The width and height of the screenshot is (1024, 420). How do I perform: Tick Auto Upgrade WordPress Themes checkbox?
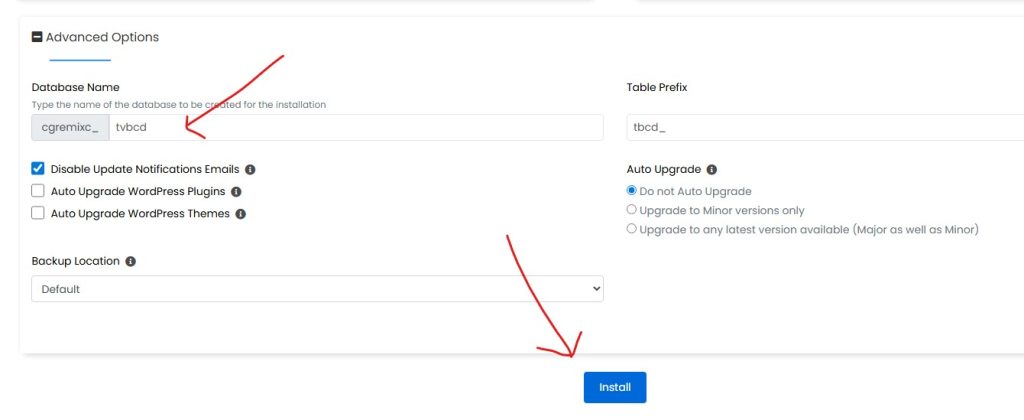38,213
